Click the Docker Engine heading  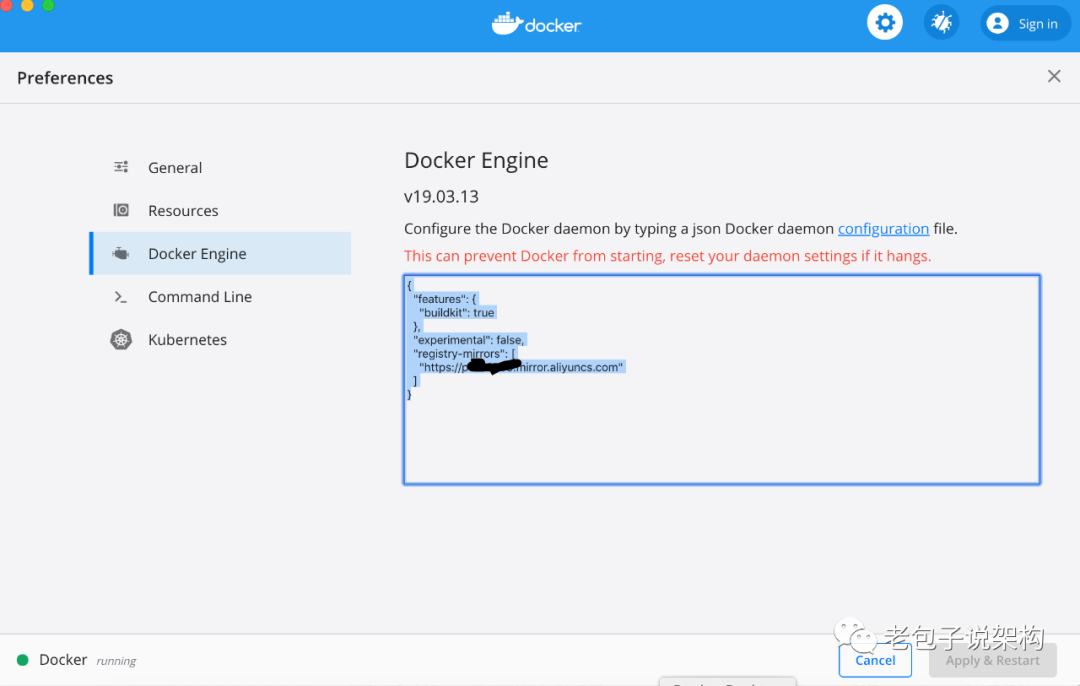pyautogui.click(x=476, y=160)
